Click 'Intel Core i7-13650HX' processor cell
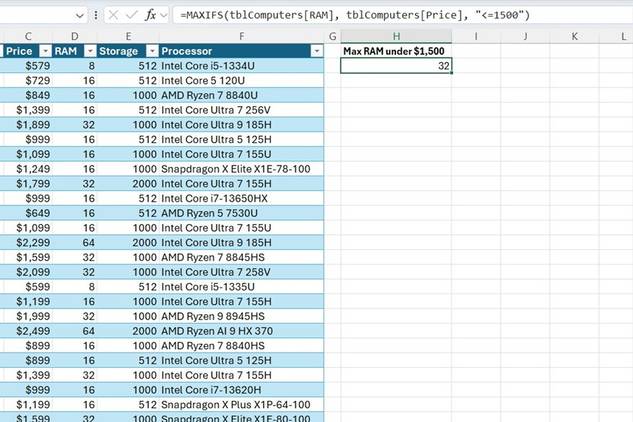The image size is (633, 422). tap(241, 198)
